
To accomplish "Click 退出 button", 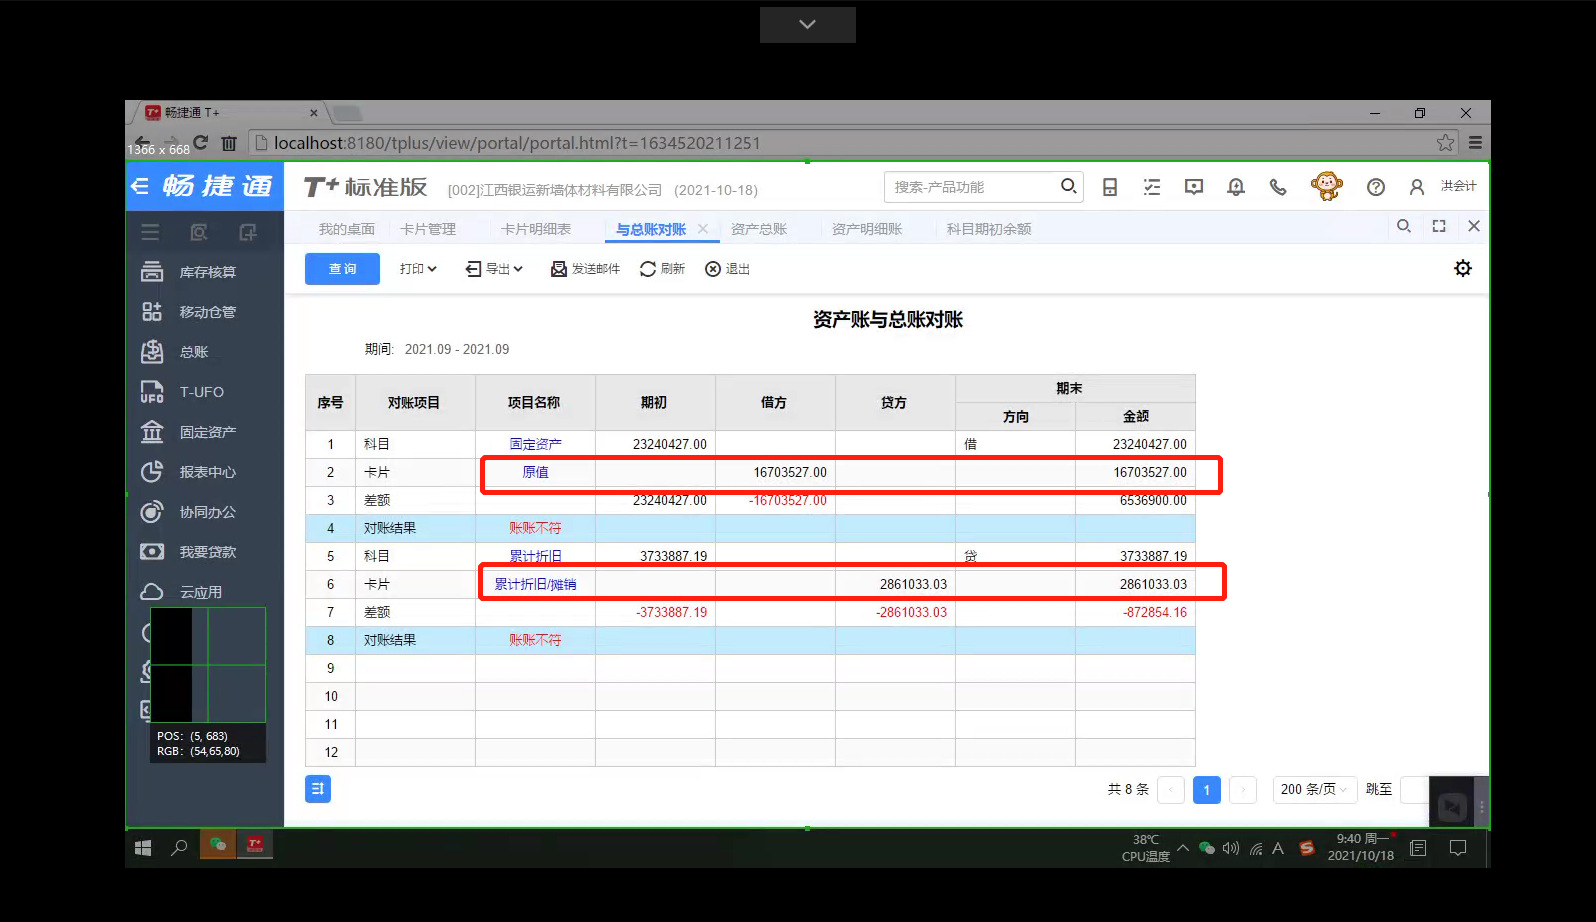I will coord(727,269).
